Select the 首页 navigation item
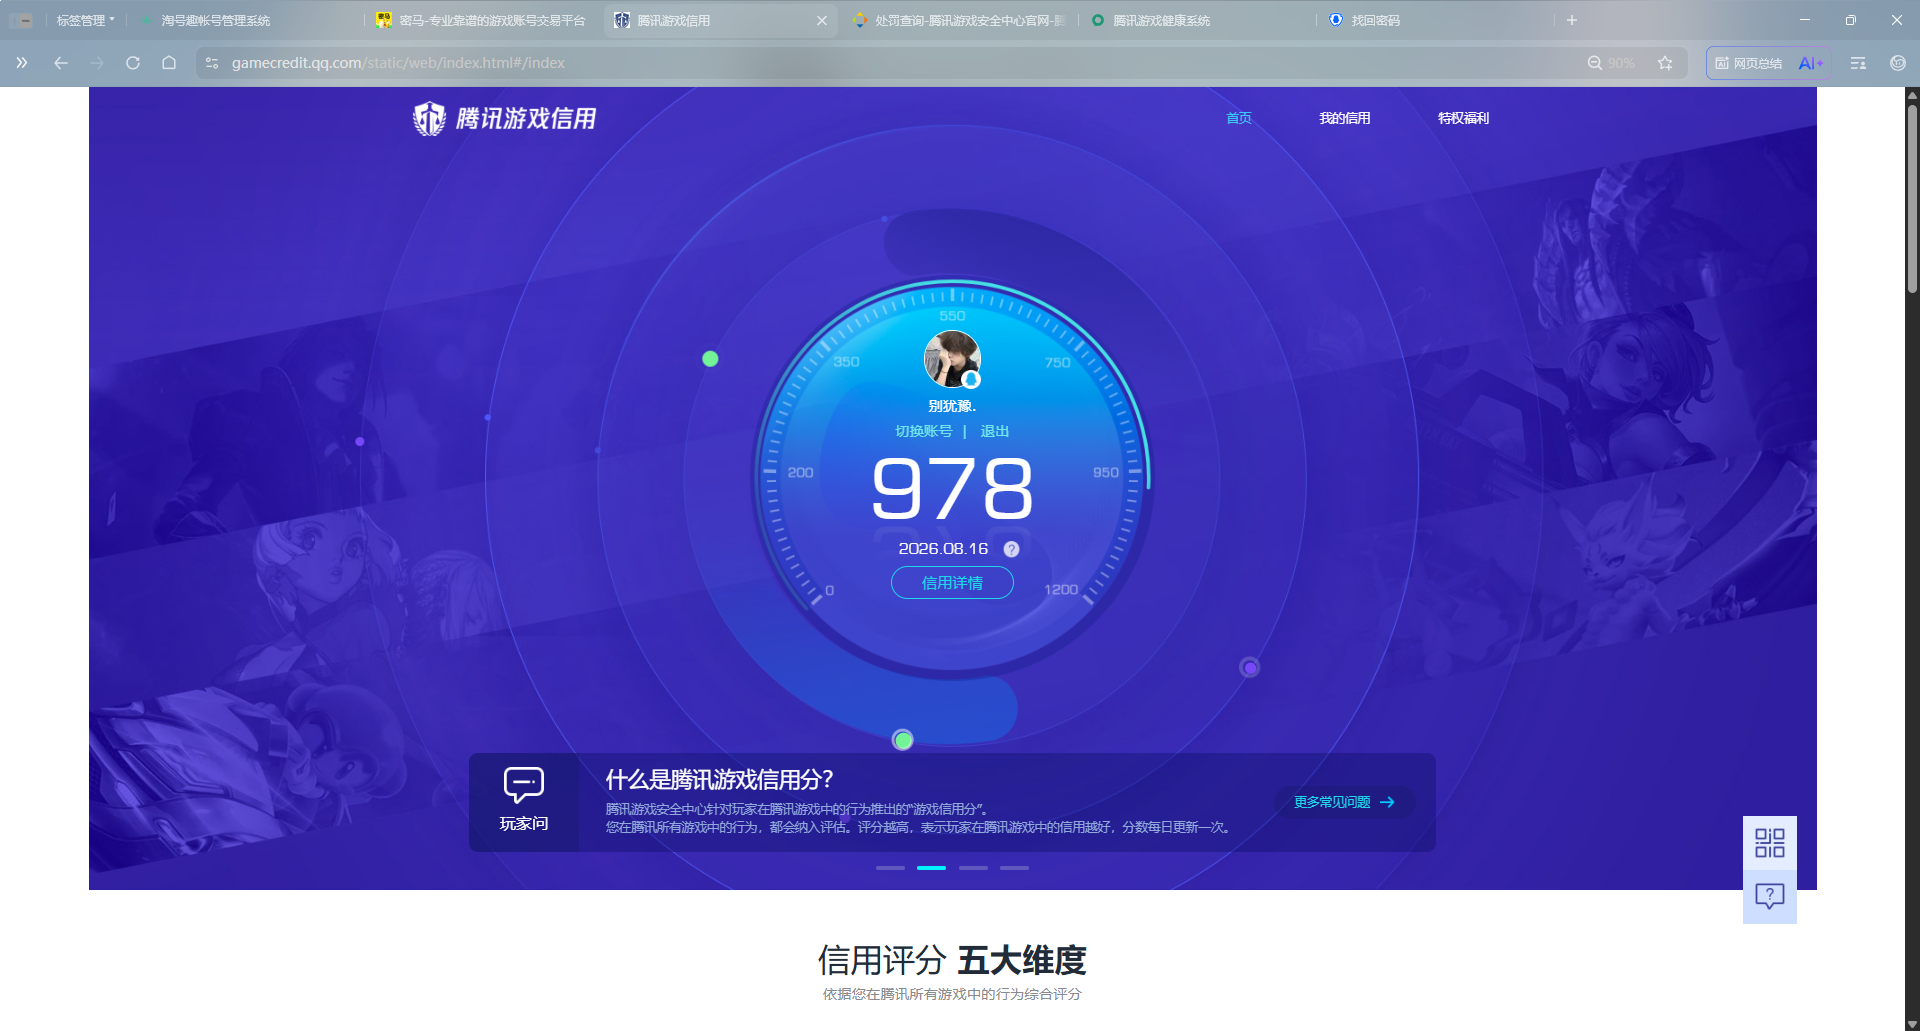This screenshot has width=1920, height=1031. (x=1239, y=118)
